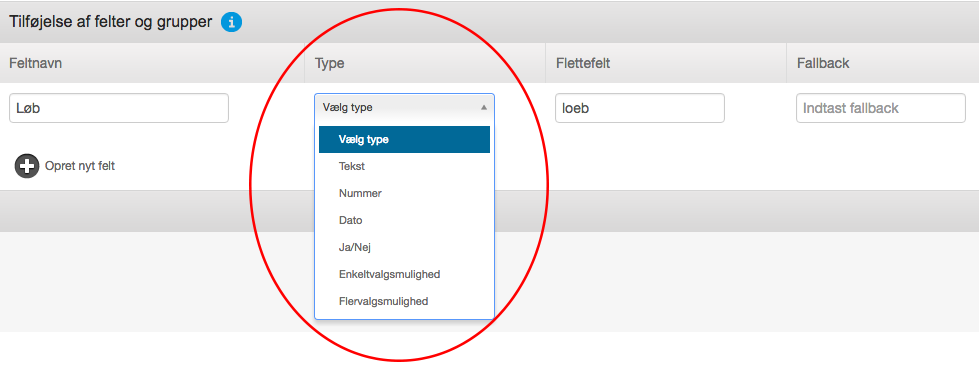Click the "Feltnavn" column header

(x=36, y=63)
